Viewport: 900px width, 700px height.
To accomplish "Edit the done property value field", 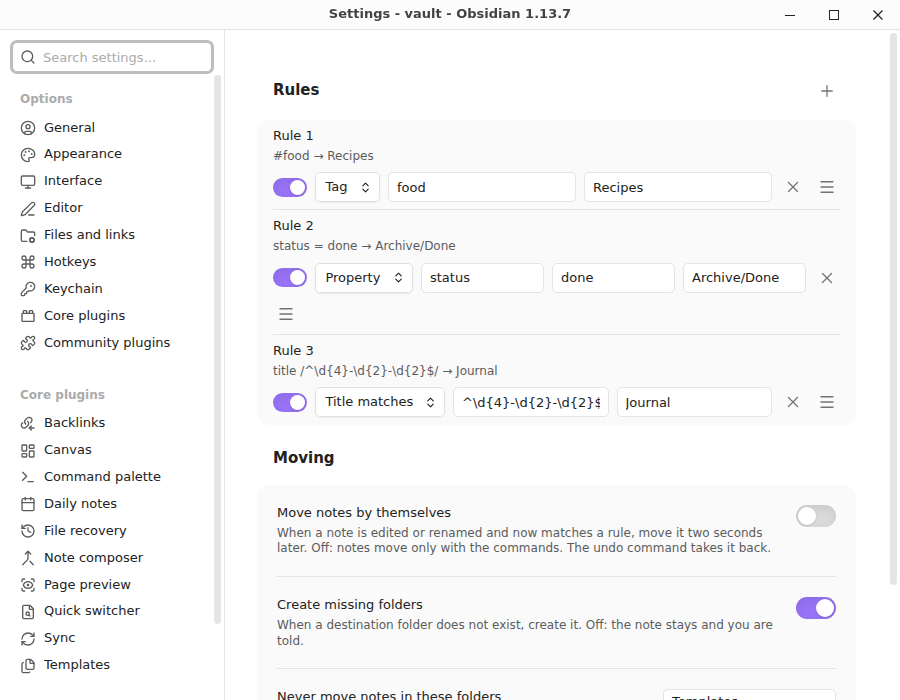I will point(613,278).
